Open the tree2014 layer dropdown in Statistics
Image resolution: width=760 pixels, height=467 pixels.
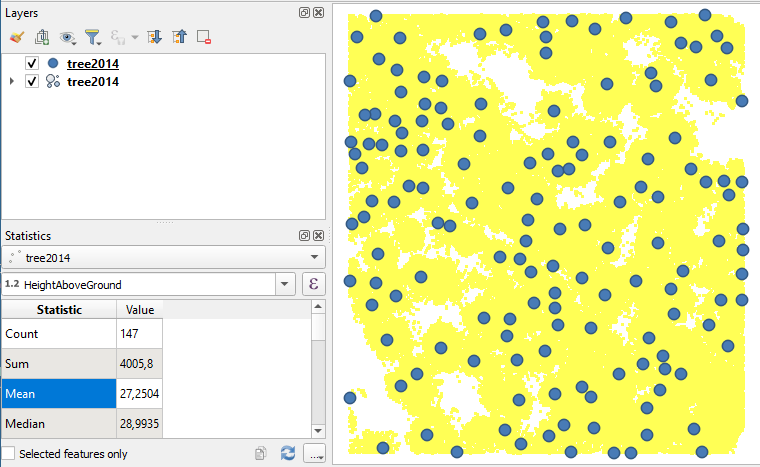coord(164,257)
